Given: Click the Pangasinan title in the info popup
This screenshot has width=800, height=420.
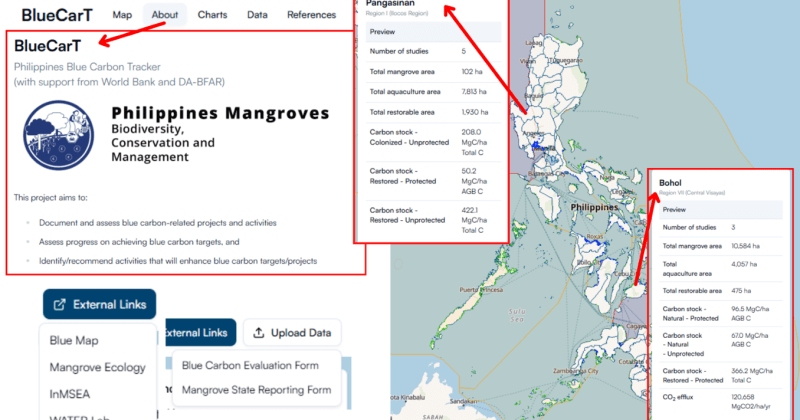Looking at the screenshot, I should 397,3.
